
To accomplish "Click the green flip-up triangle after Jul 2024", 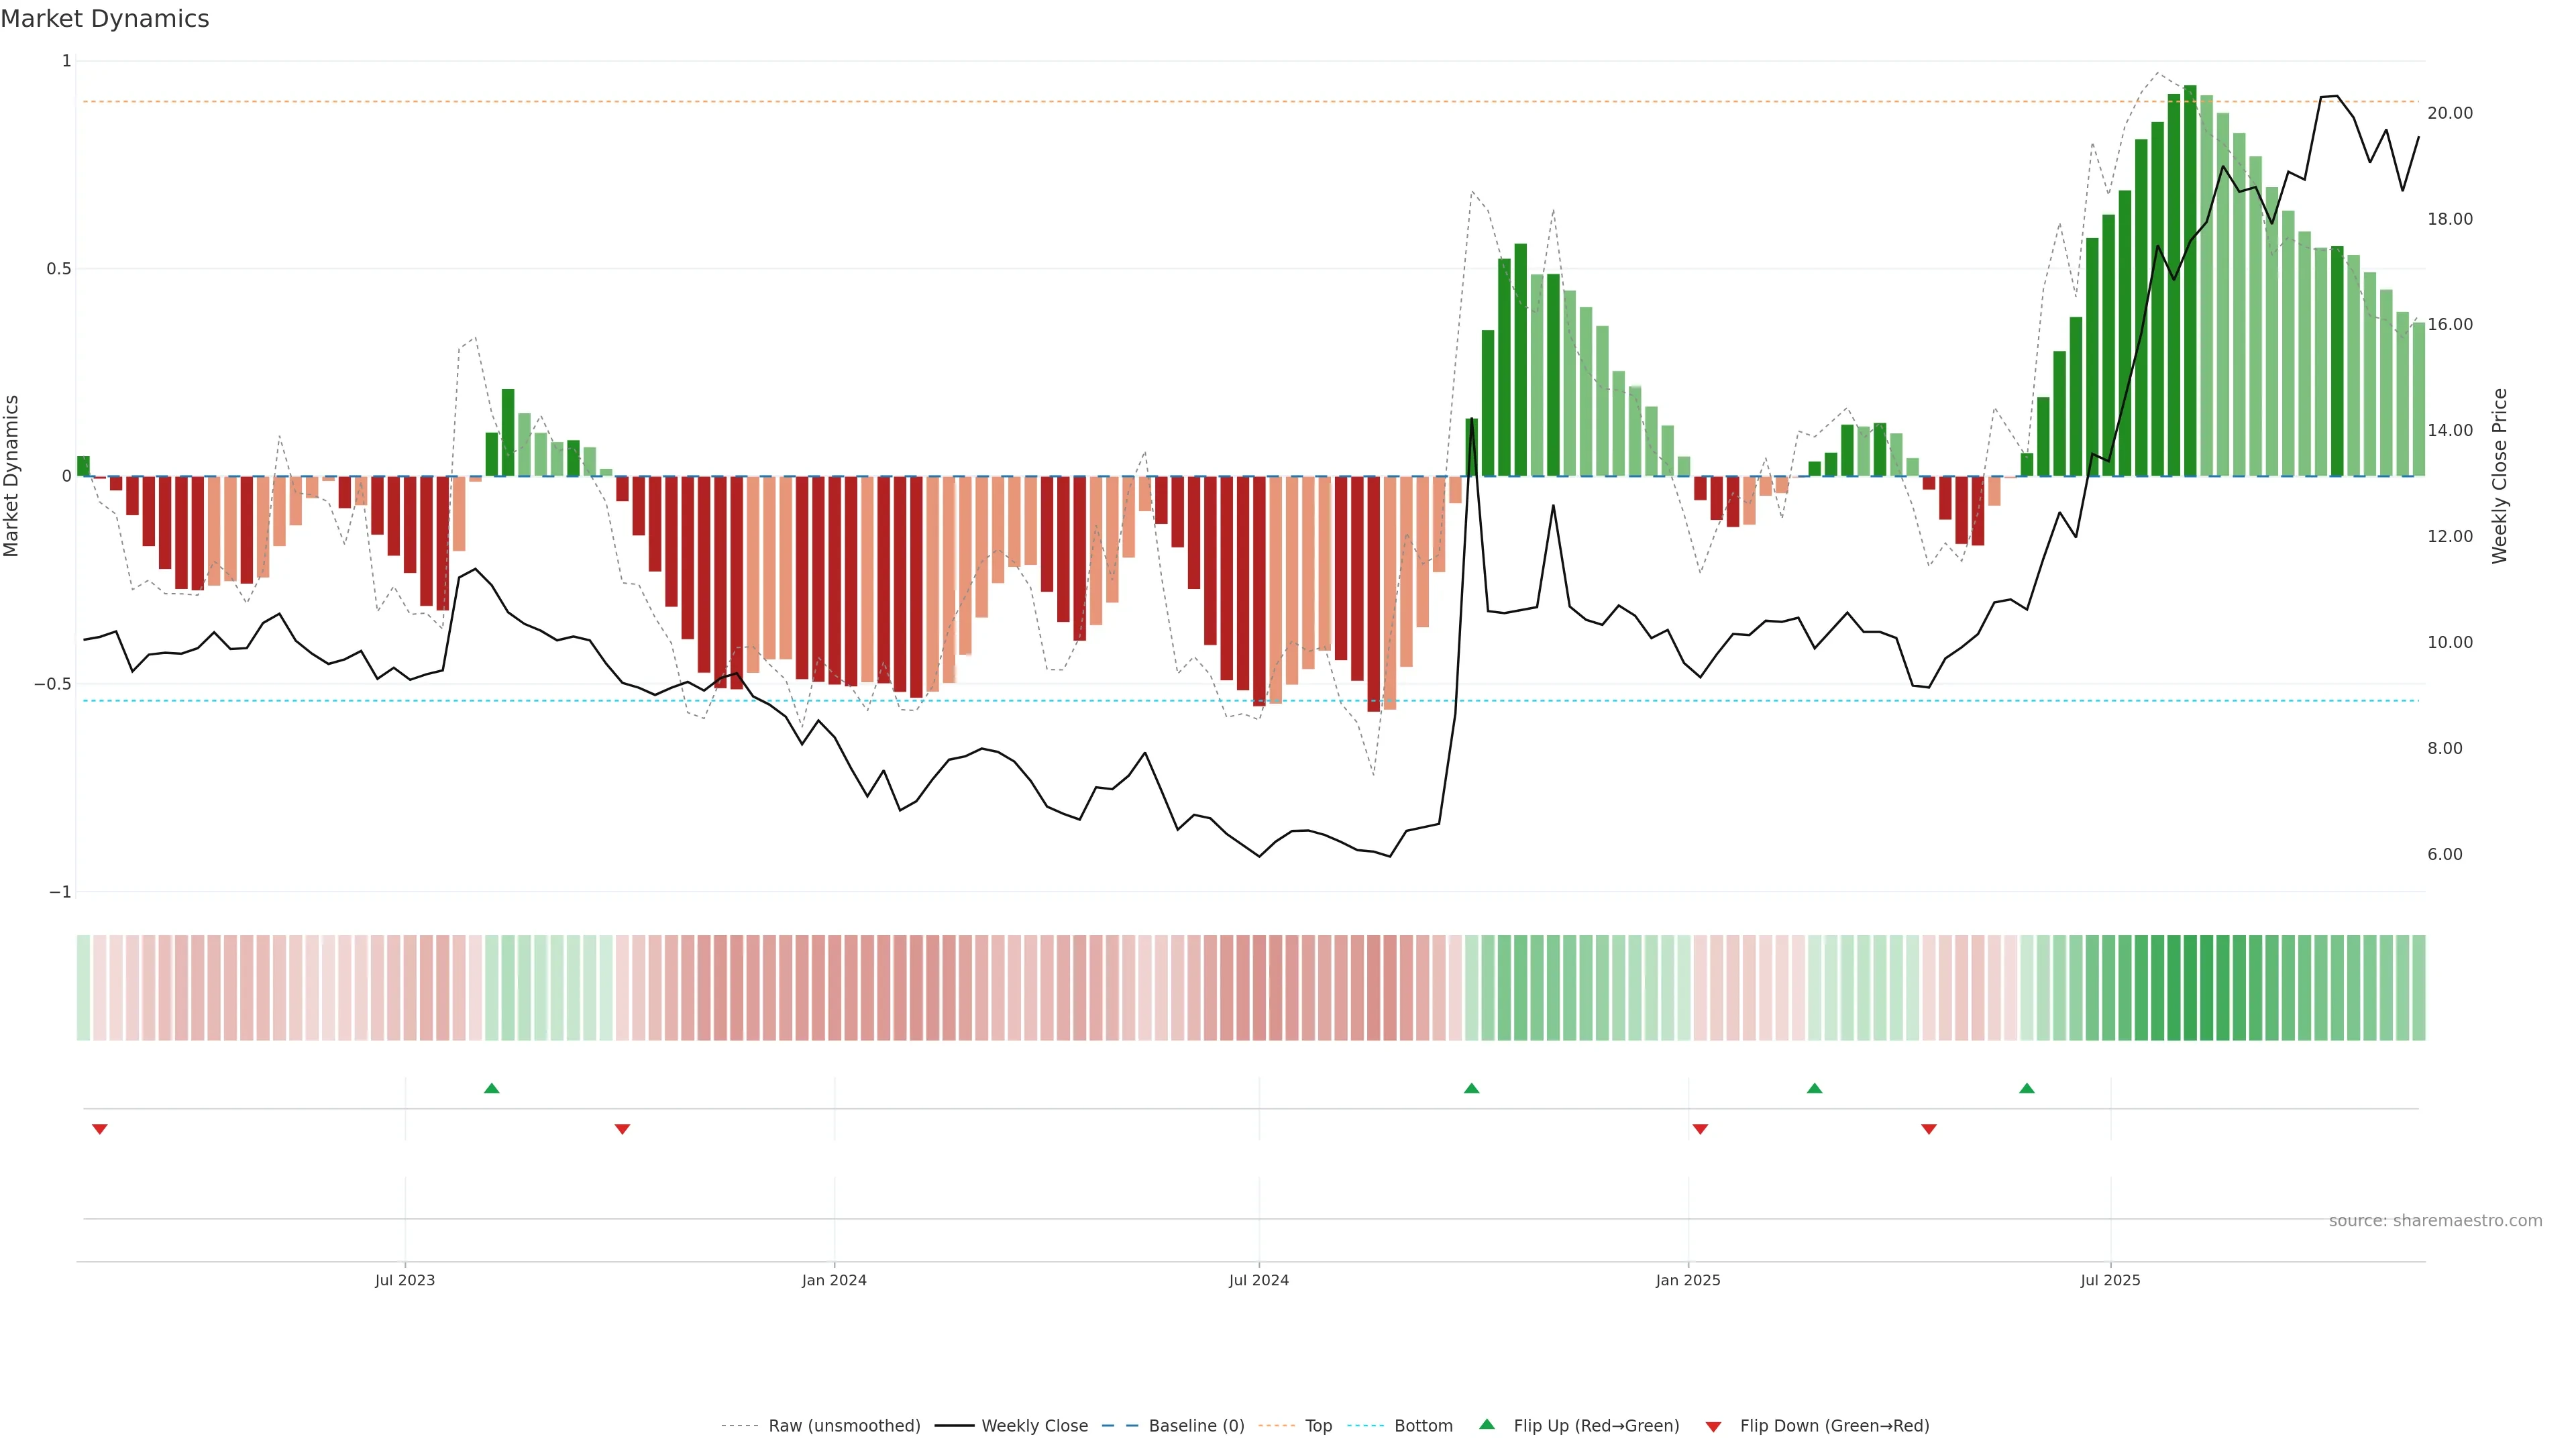I will [x=1471, y=1088].
